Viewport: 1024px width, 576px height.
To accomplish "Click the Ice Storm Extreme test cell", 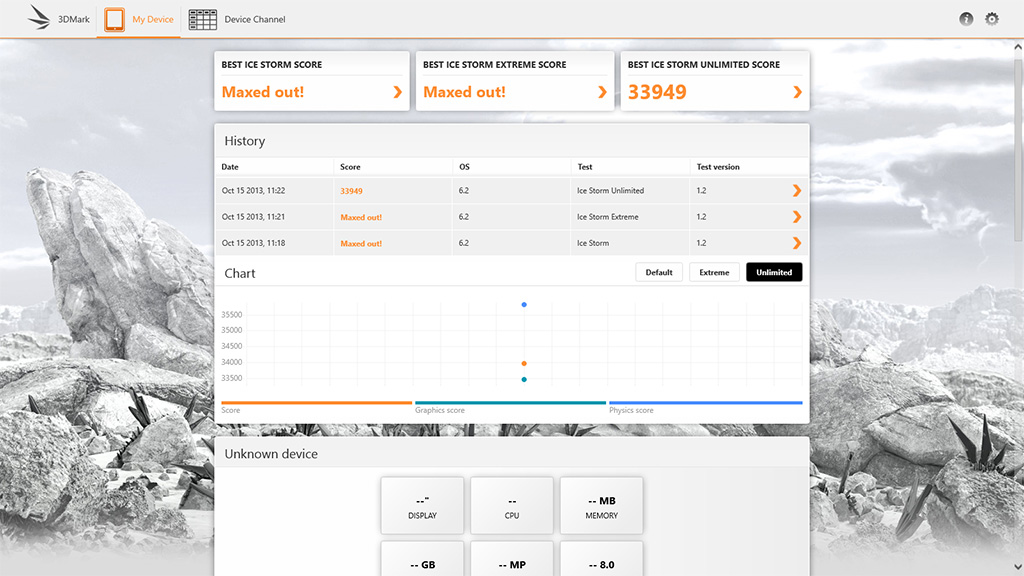I will pos(607,217).
